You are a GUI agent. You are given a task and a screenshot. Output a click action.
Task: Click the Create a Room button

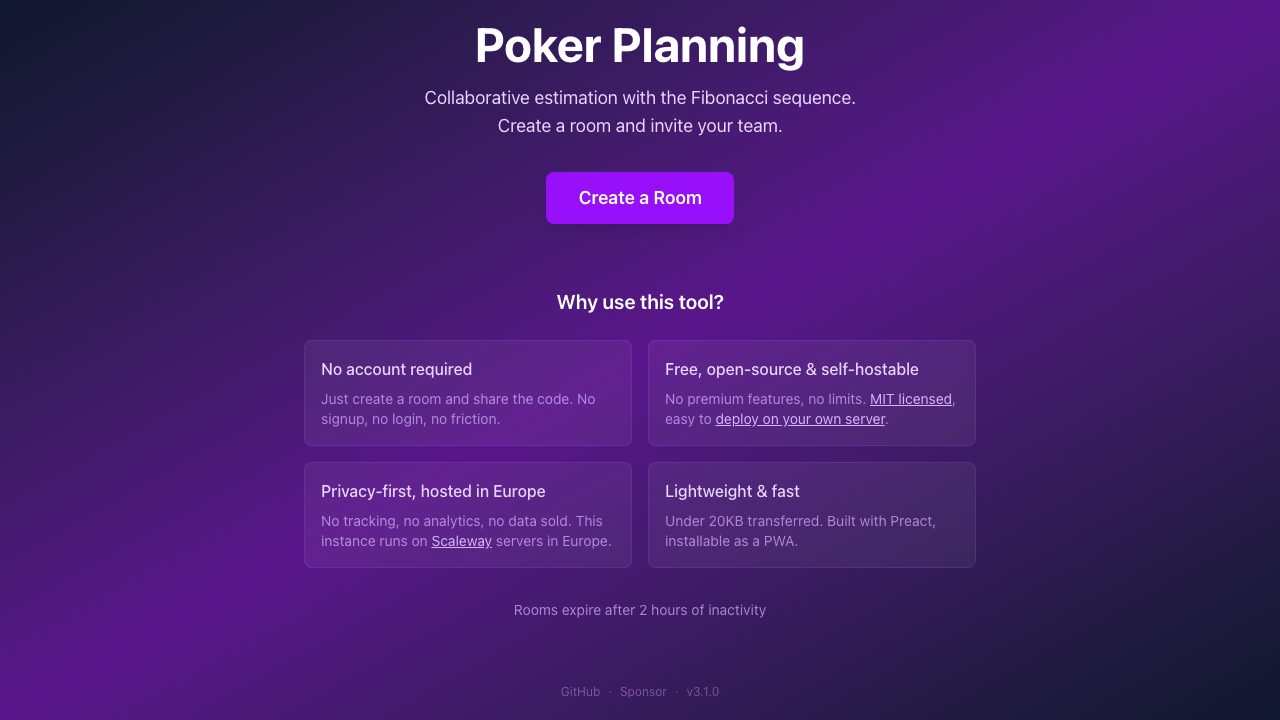click(640, 198)
